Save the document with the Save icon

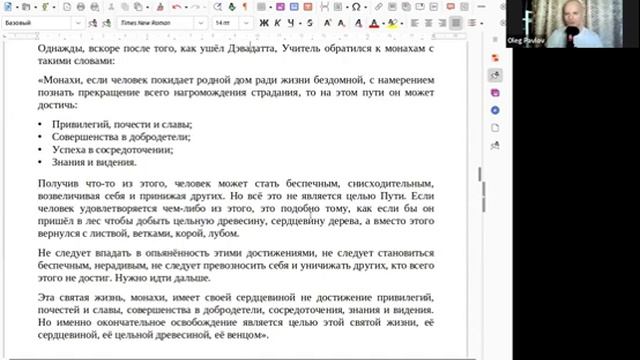coord(46,7)
